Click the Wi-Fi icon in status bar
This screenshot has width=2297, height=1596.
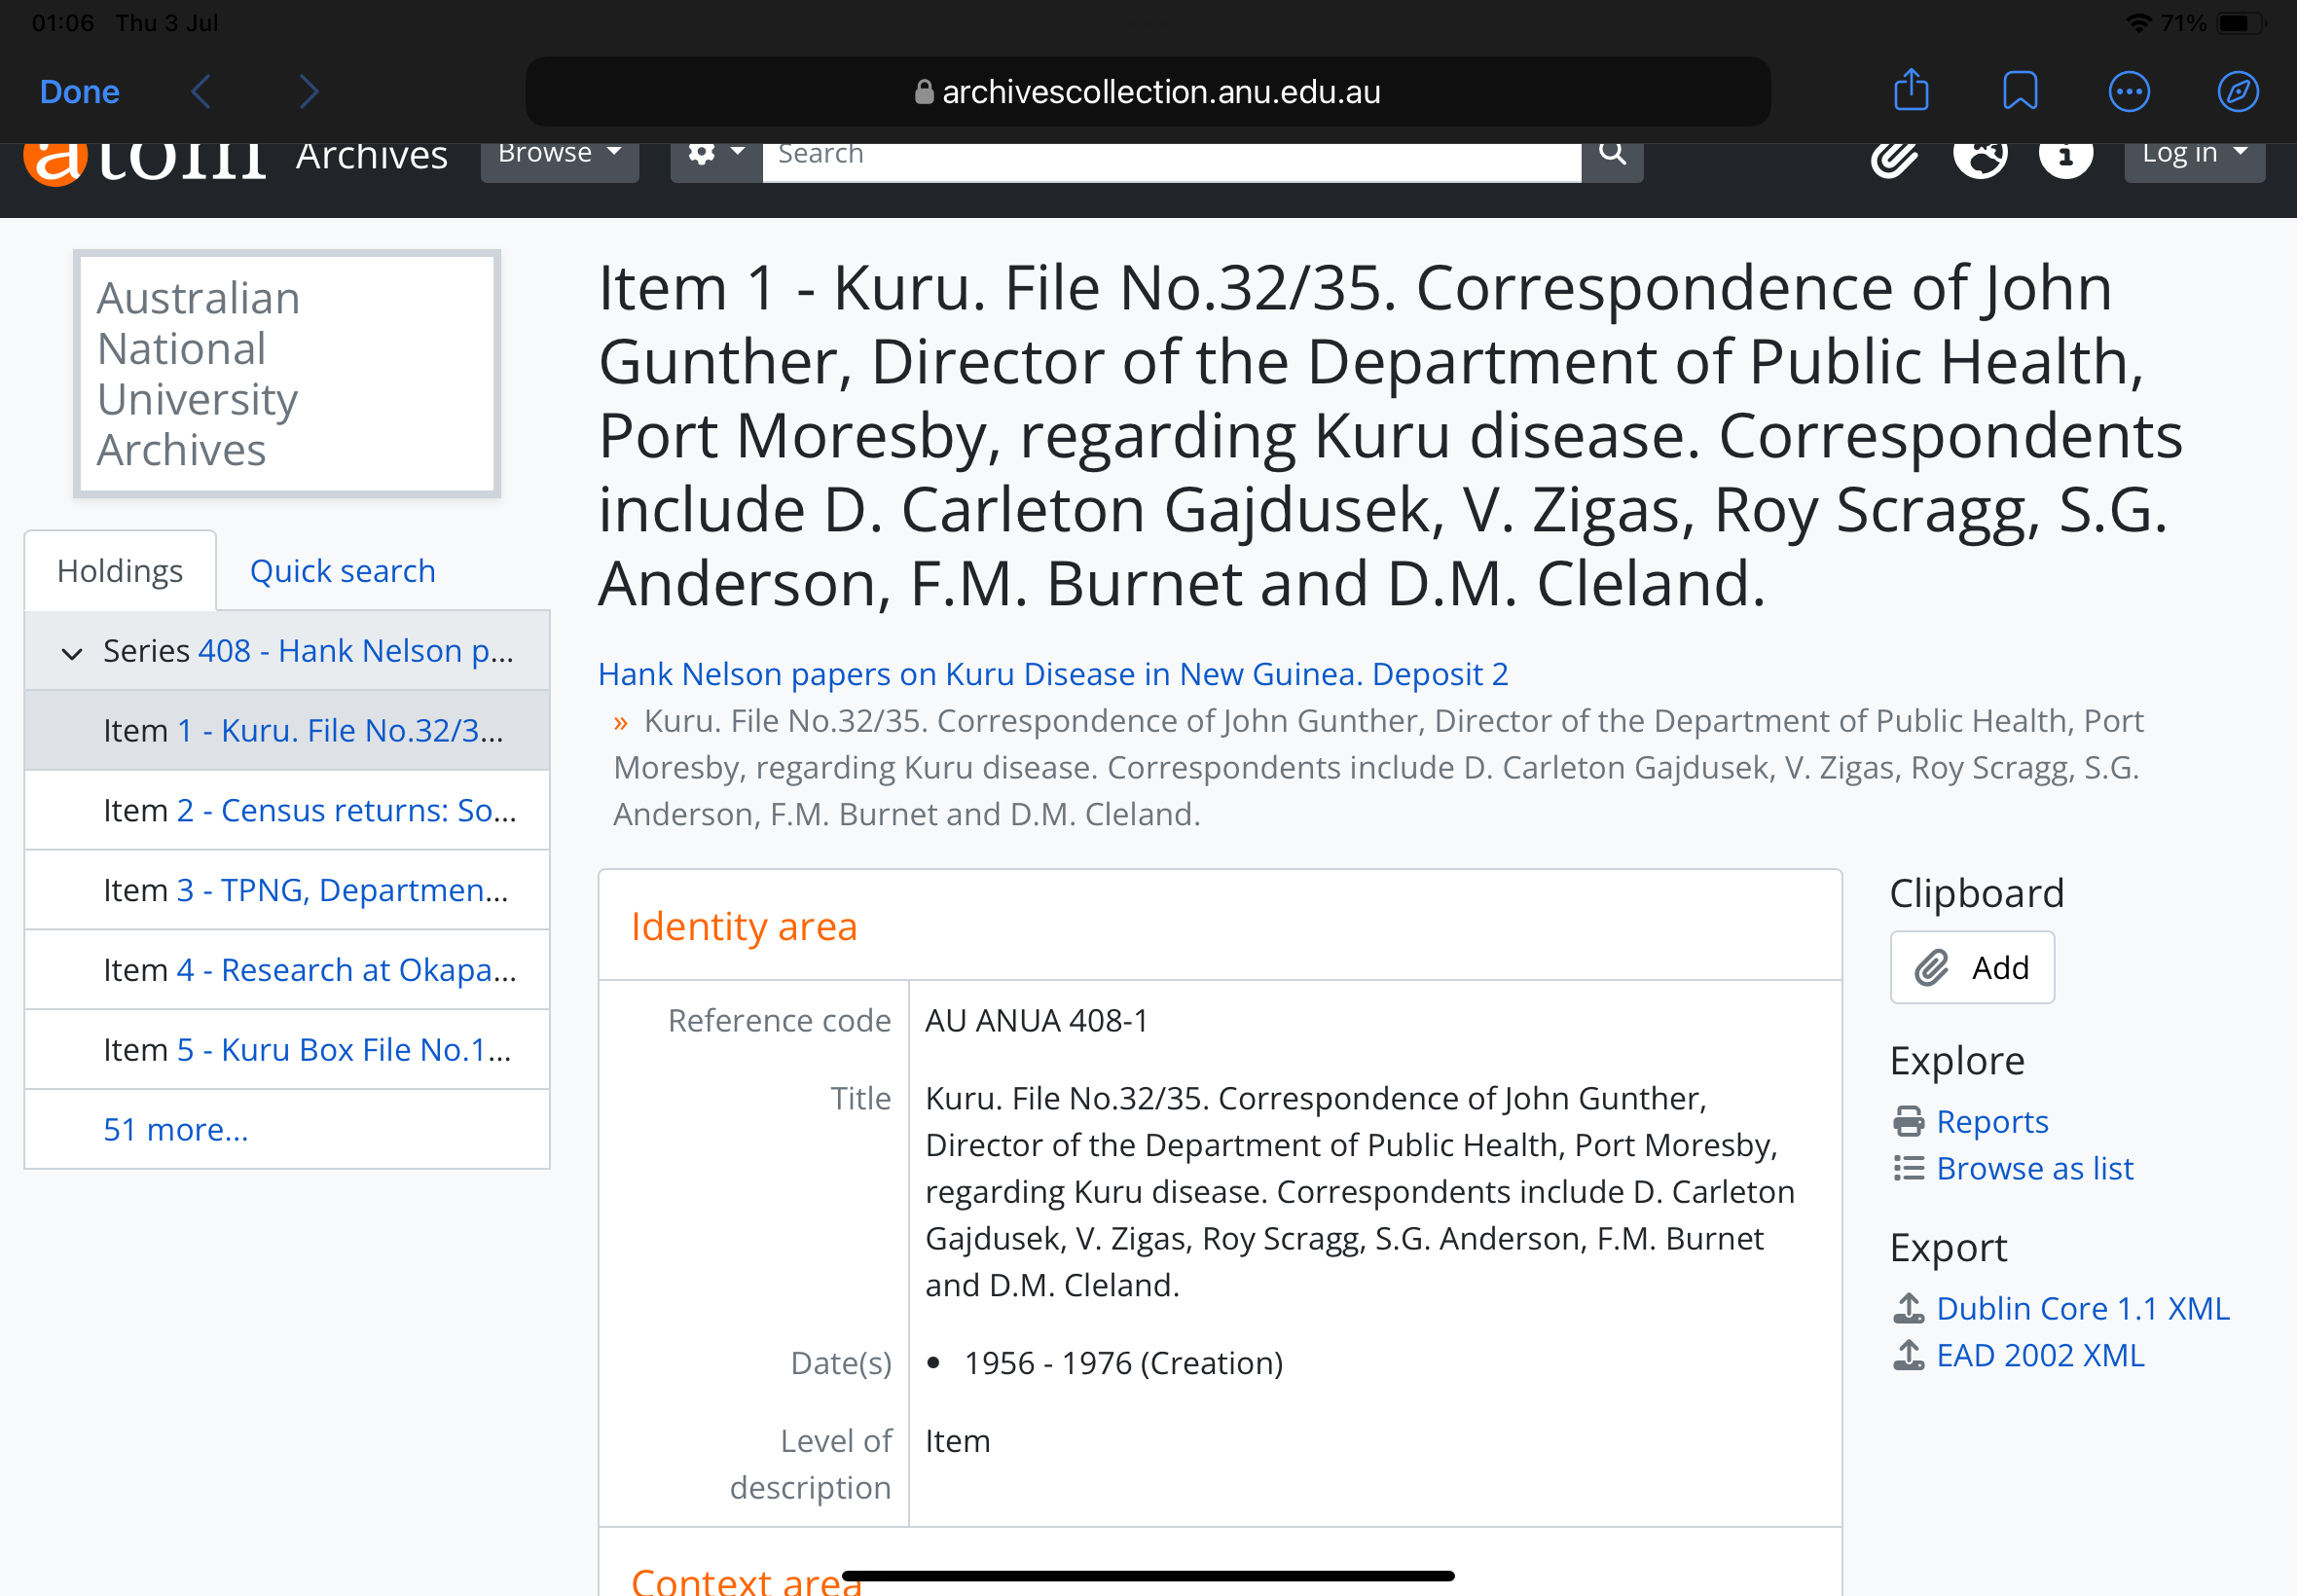(2137, 22)
